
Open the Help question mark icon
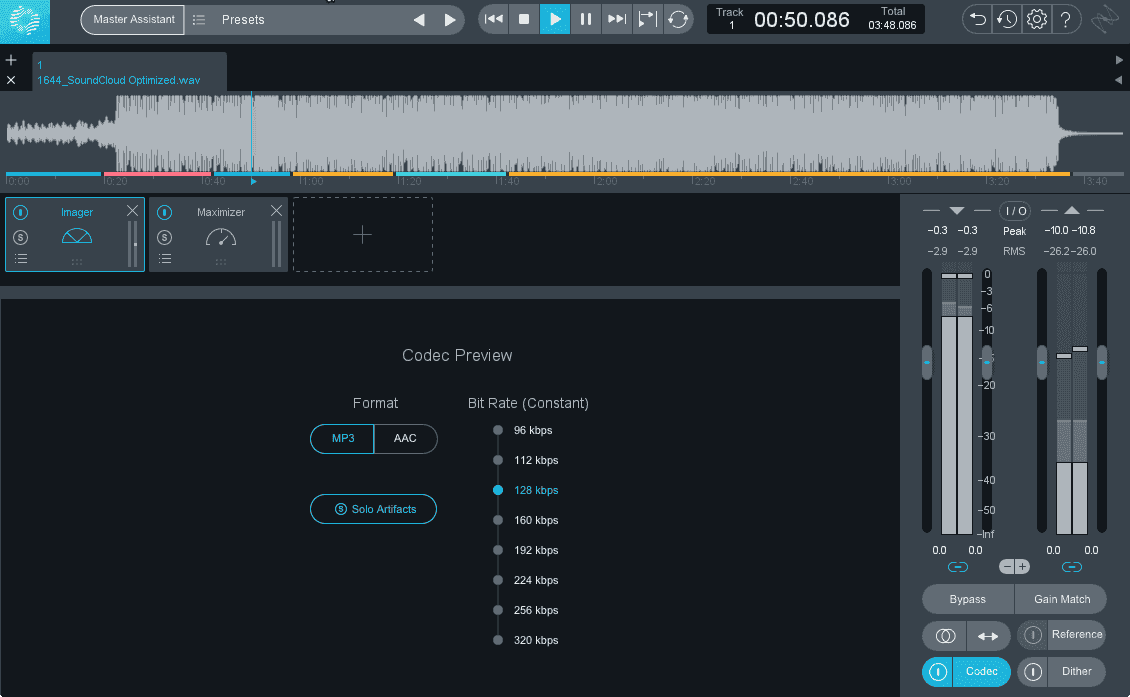click(1066, 19)
